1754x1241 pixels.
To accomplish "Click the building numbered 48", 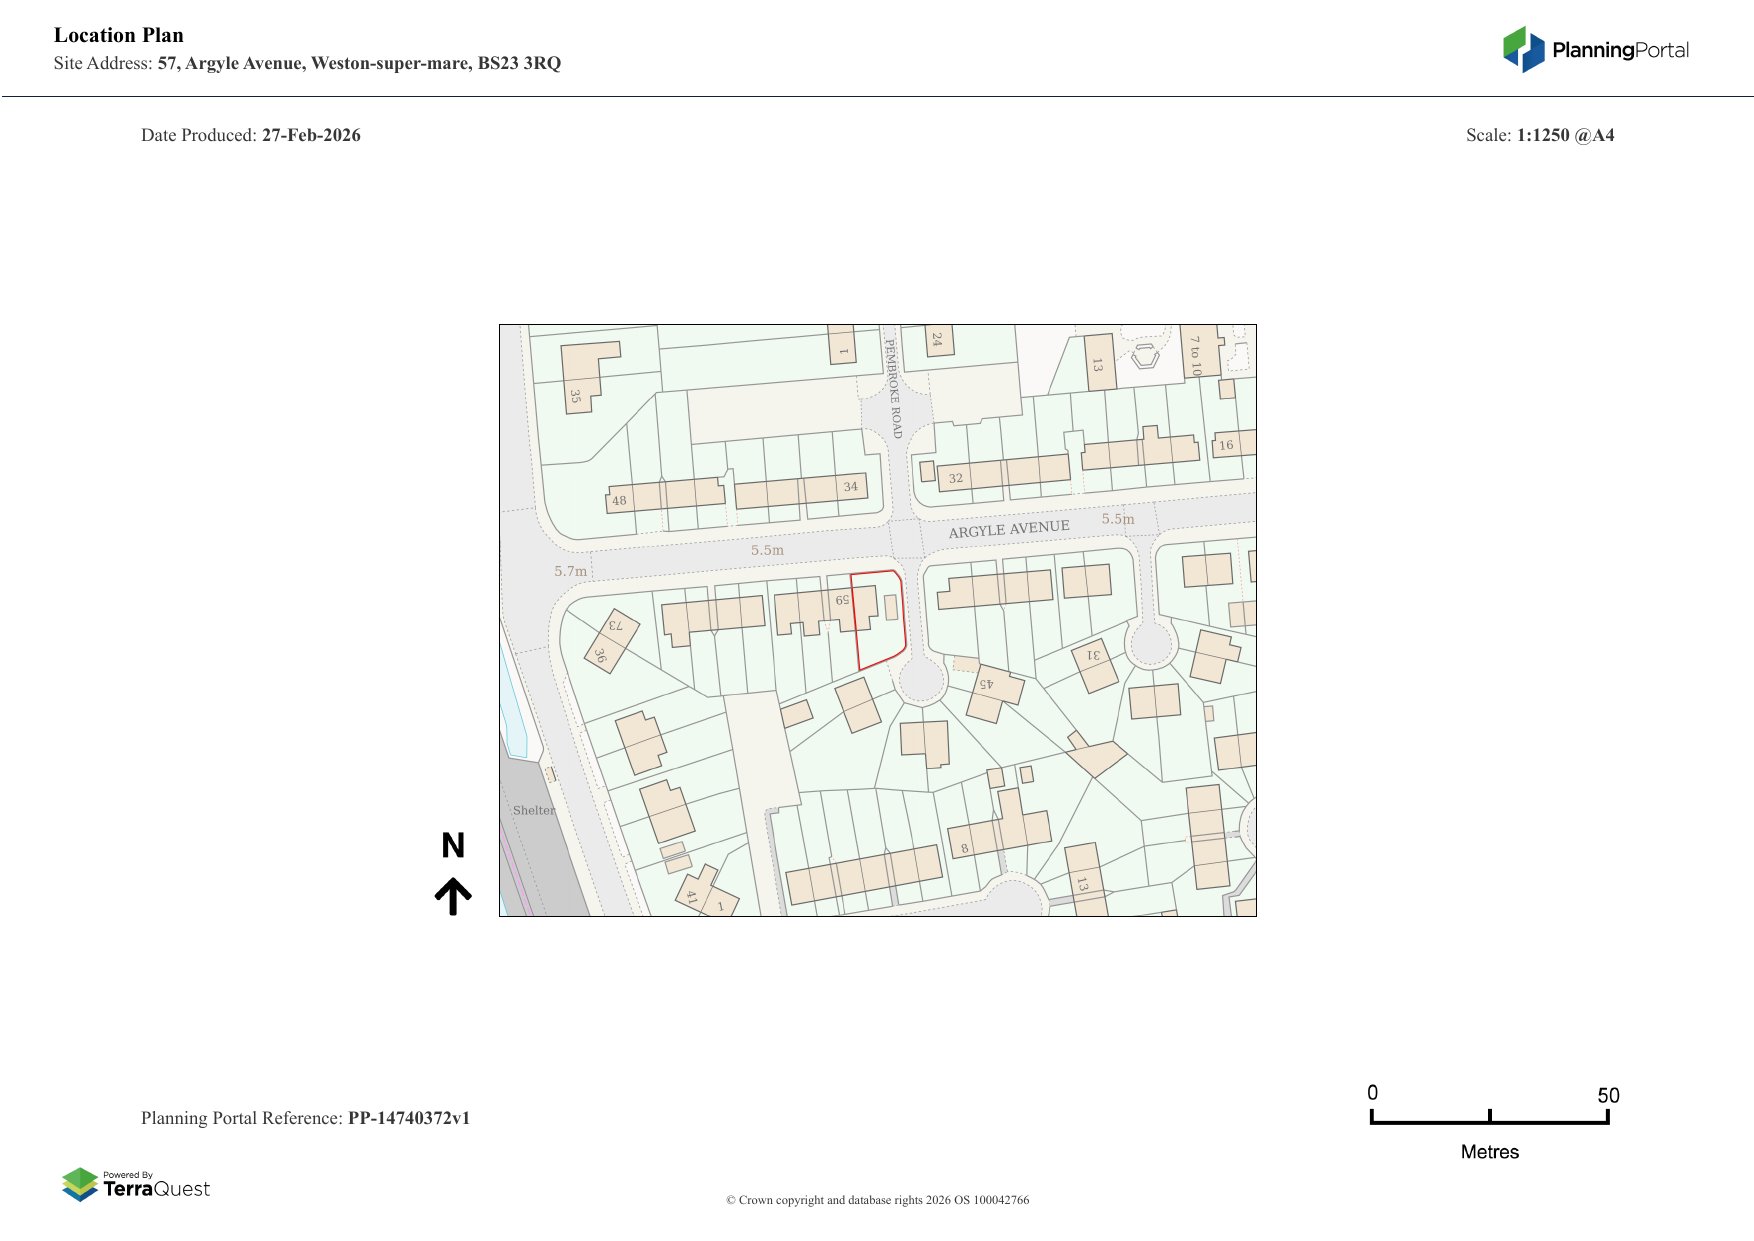I will coord(619,500).
